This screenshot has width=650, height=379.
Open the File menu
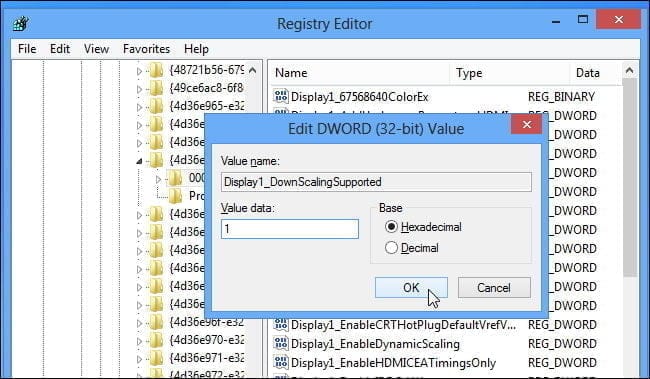[x=27, y=49]
